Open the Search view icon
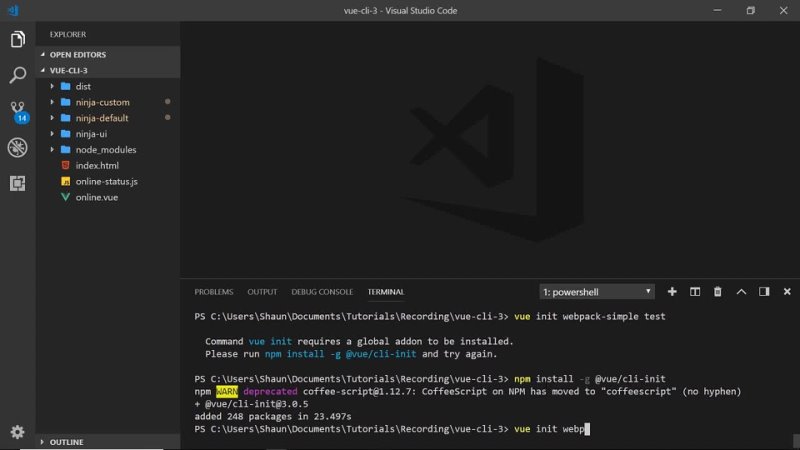The image size is (800, 450). click(17, 75)
